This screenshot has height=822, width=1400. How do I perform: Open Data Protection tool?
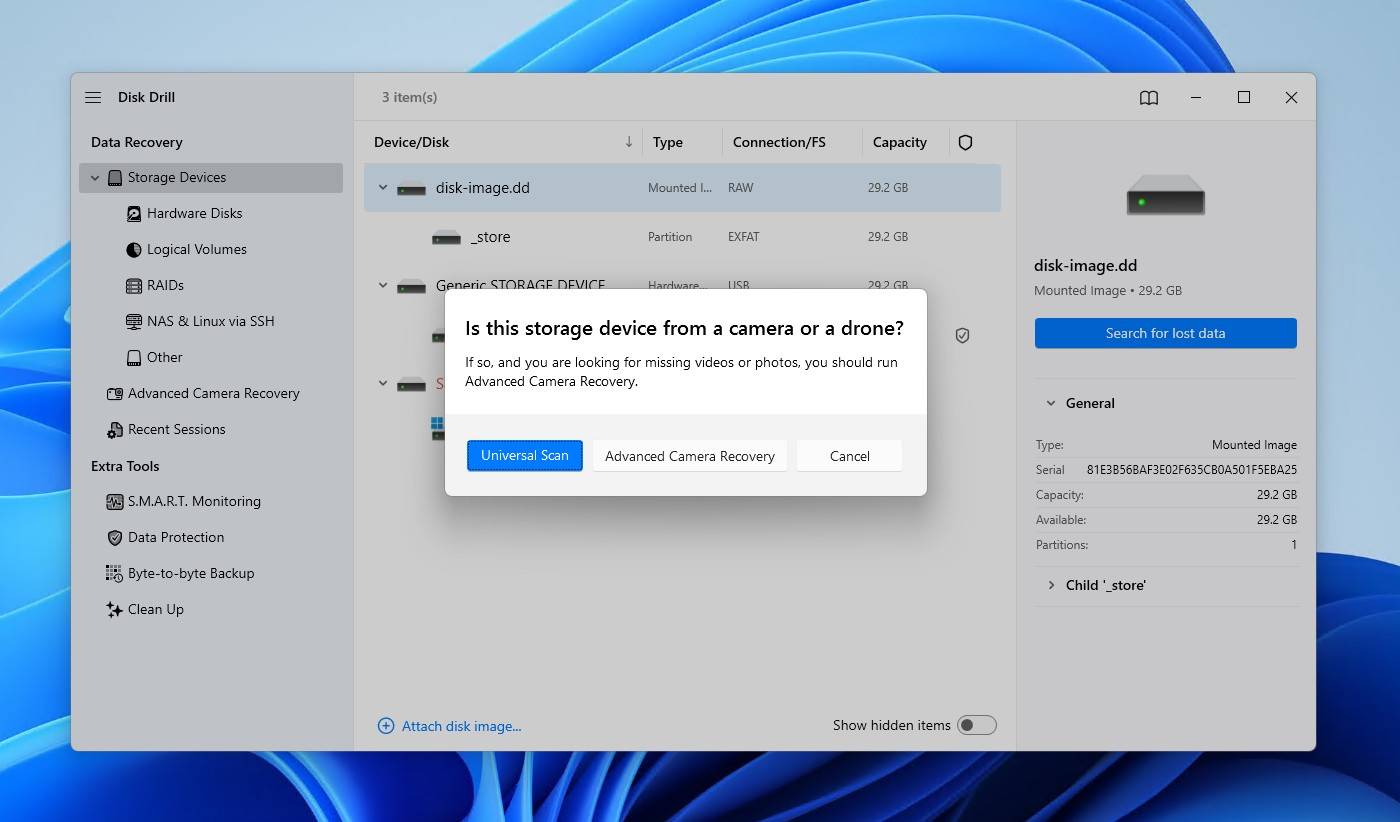pyautogui.click(x=176, y=538)
